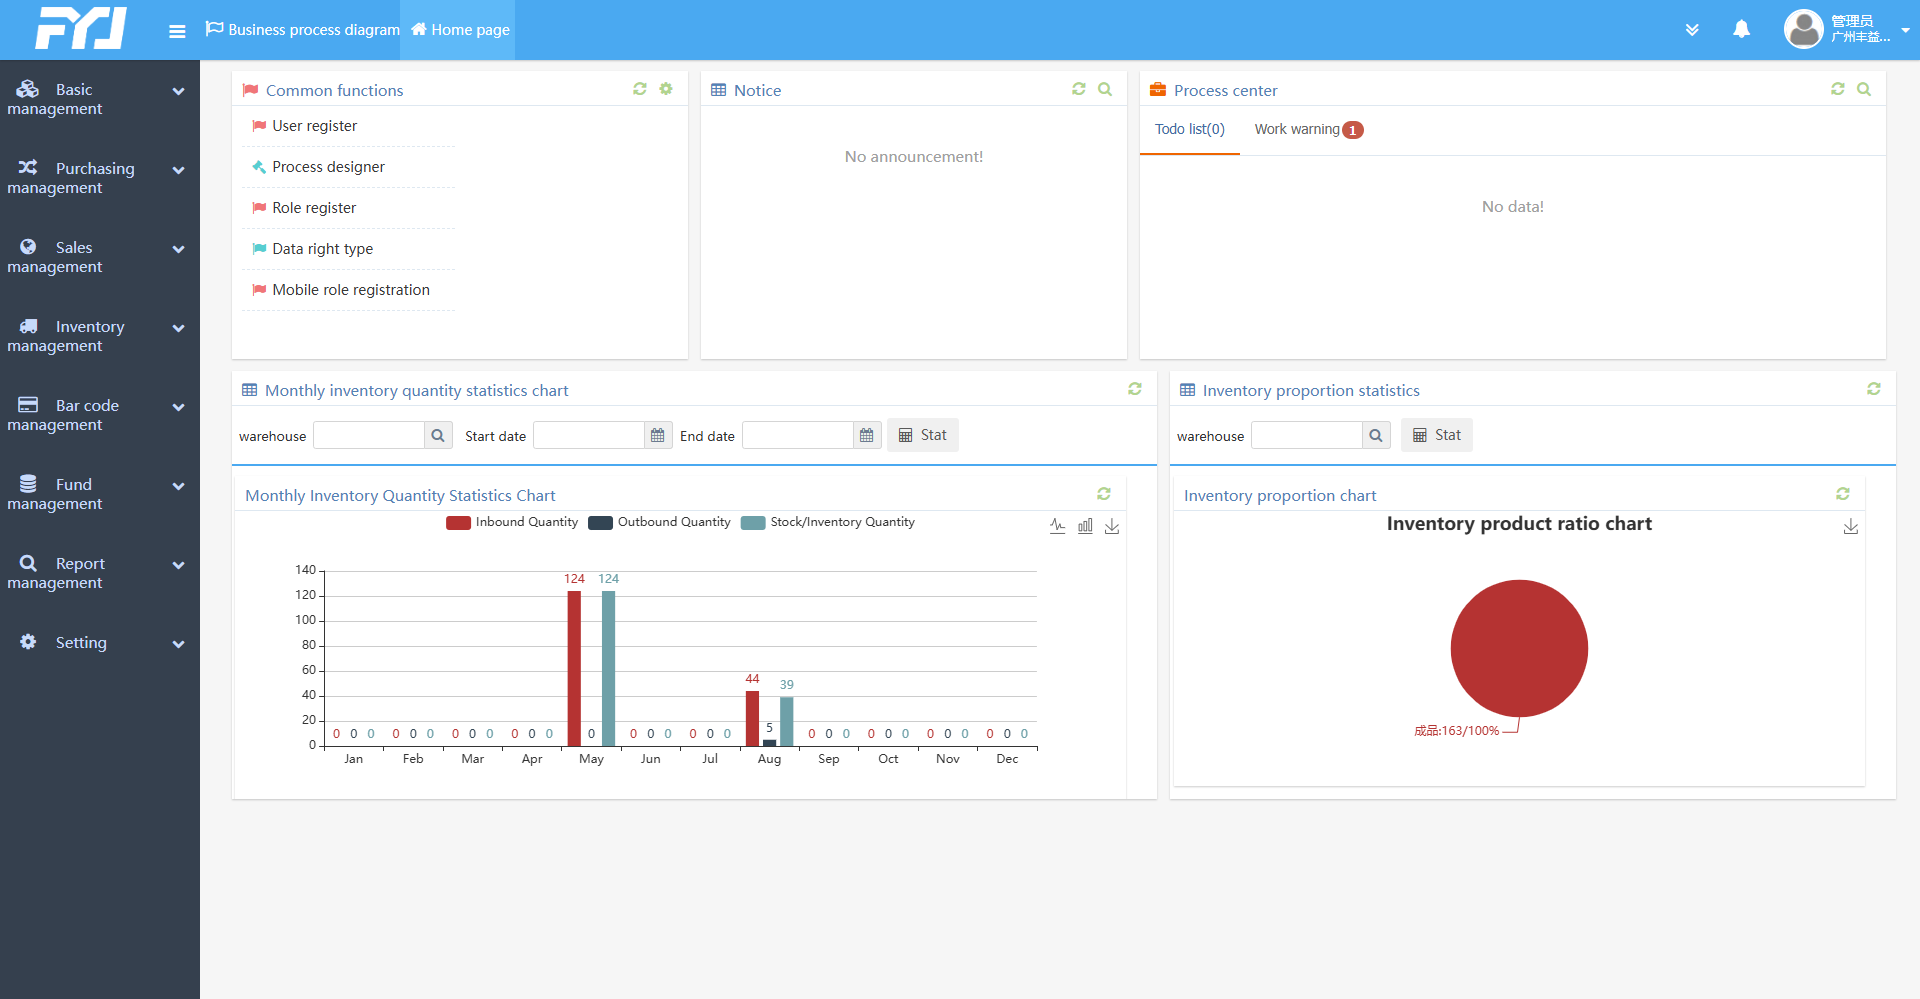Screen dimensions: 1920x999
Task: Open End date calendar picker
Action: point(867,435)
